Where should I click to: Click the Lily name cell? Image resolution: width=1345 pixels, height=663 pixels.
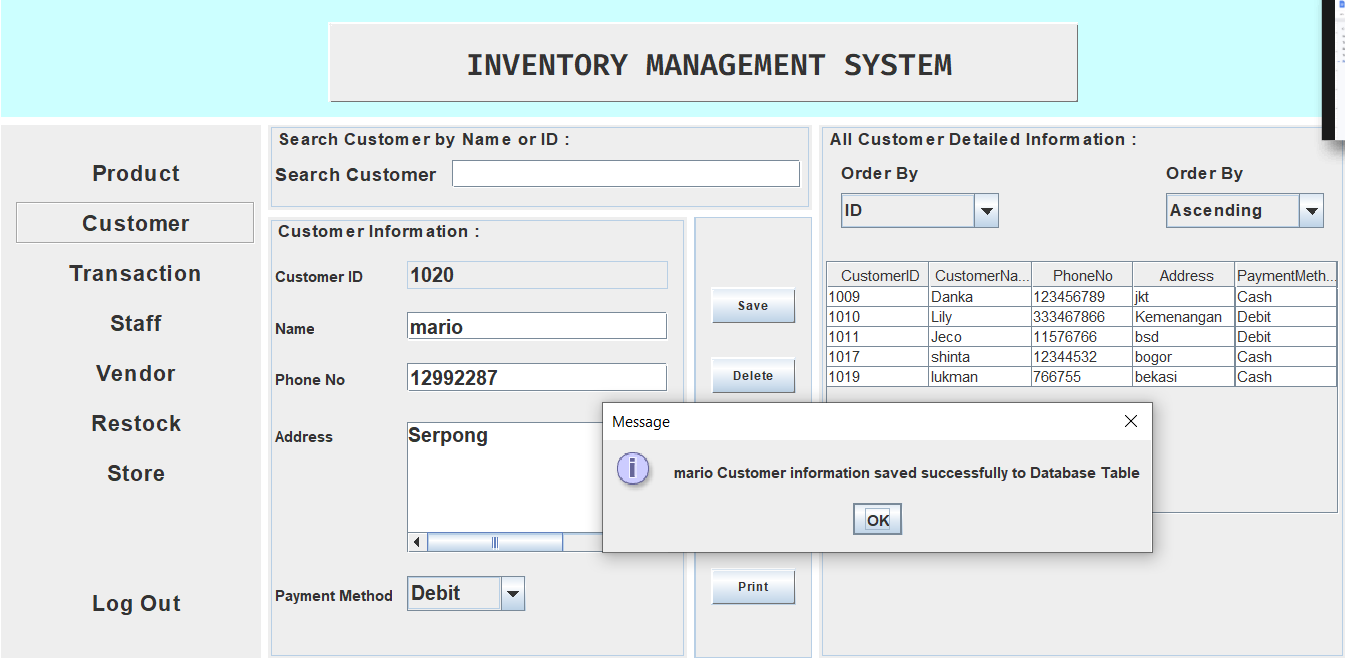[980, 317]
